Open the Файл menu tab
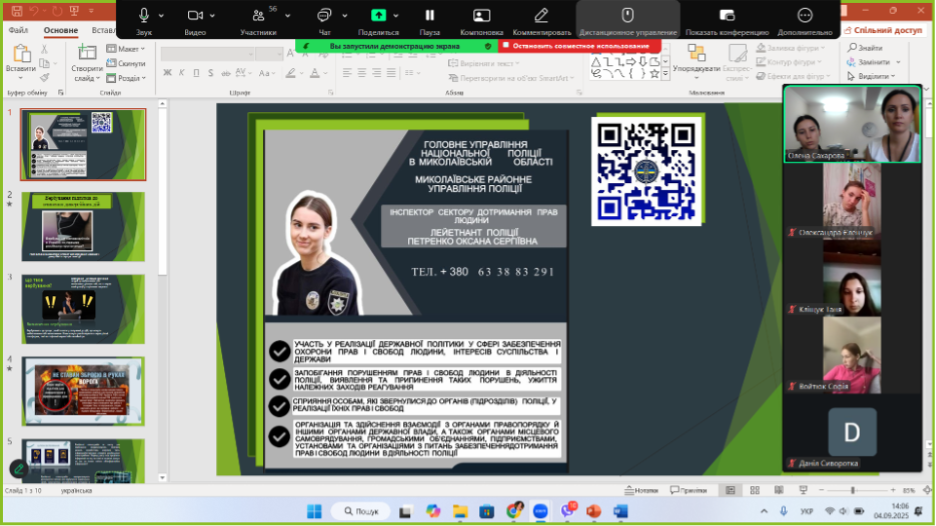 (18, 30)
